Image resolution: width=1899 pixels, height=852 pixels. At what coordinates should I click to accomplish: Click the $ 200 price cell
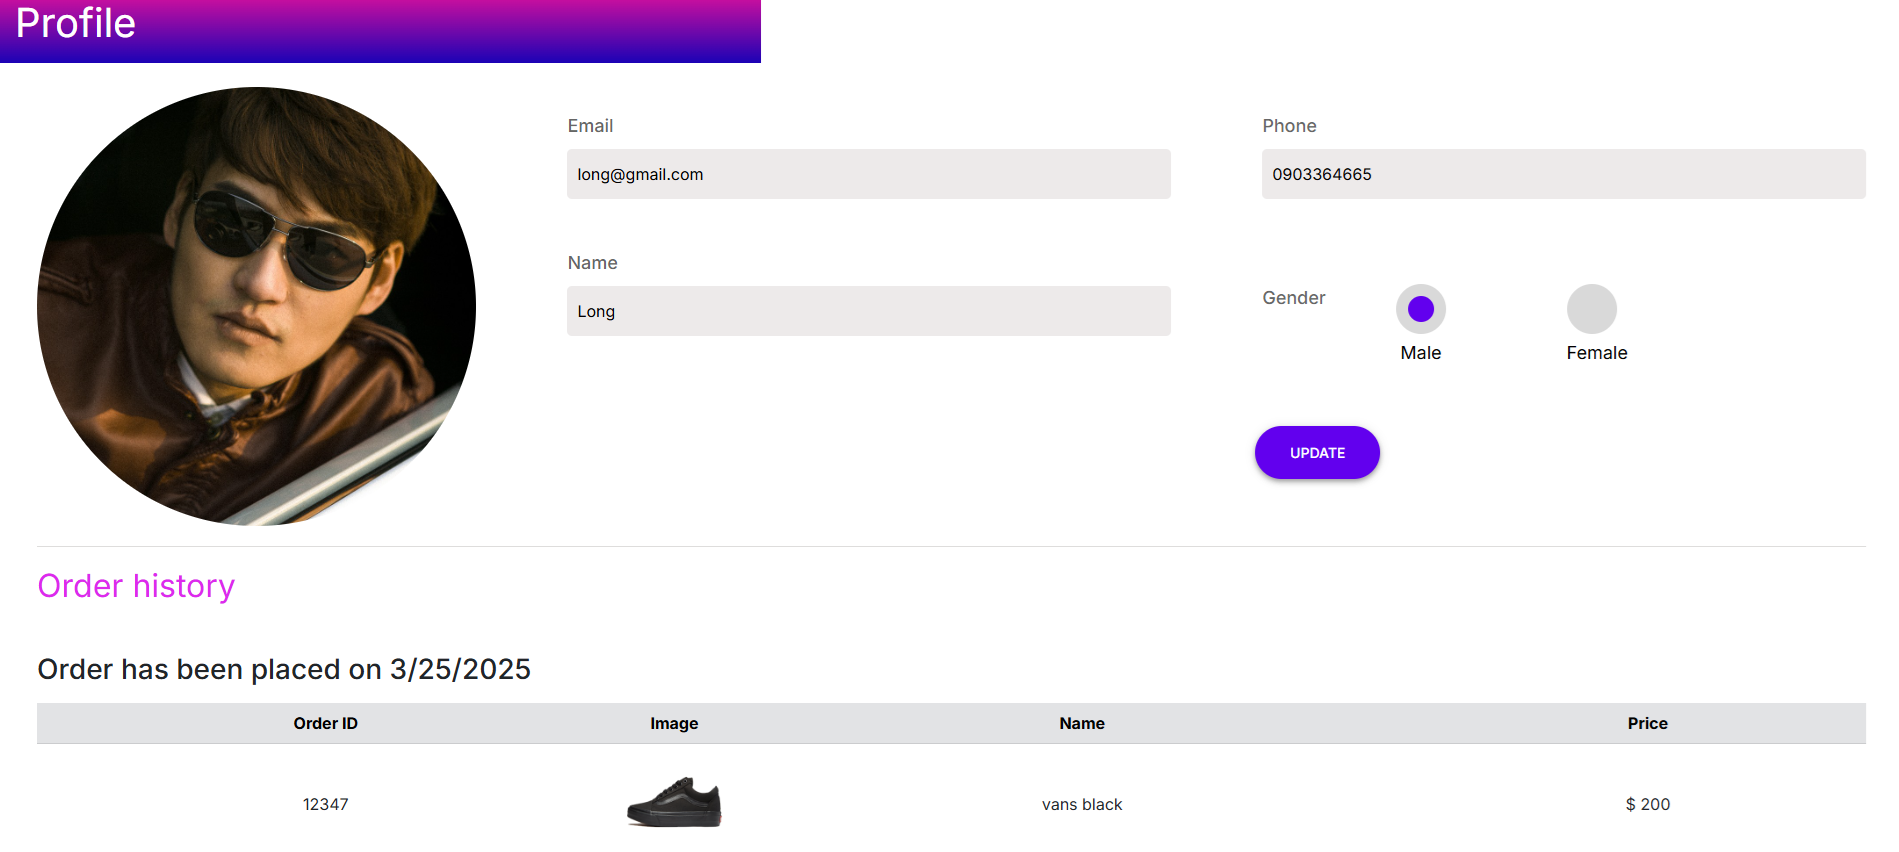pos(1647,804)
